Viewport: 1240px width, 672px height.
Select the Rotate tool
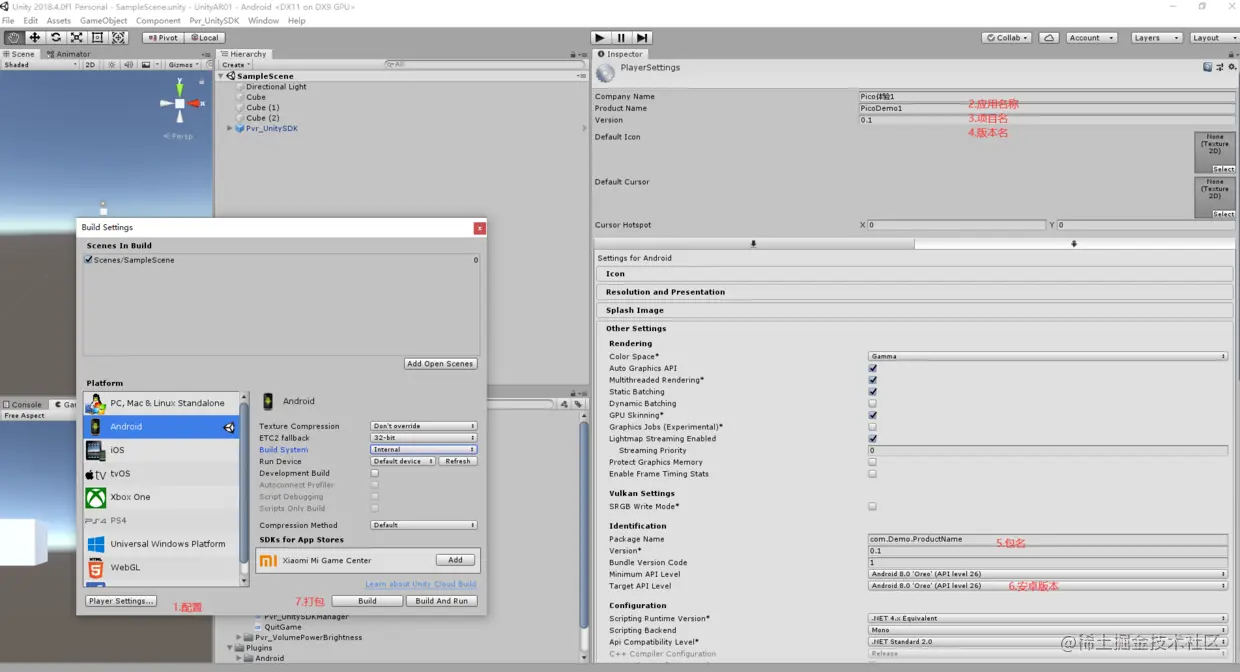55,38
